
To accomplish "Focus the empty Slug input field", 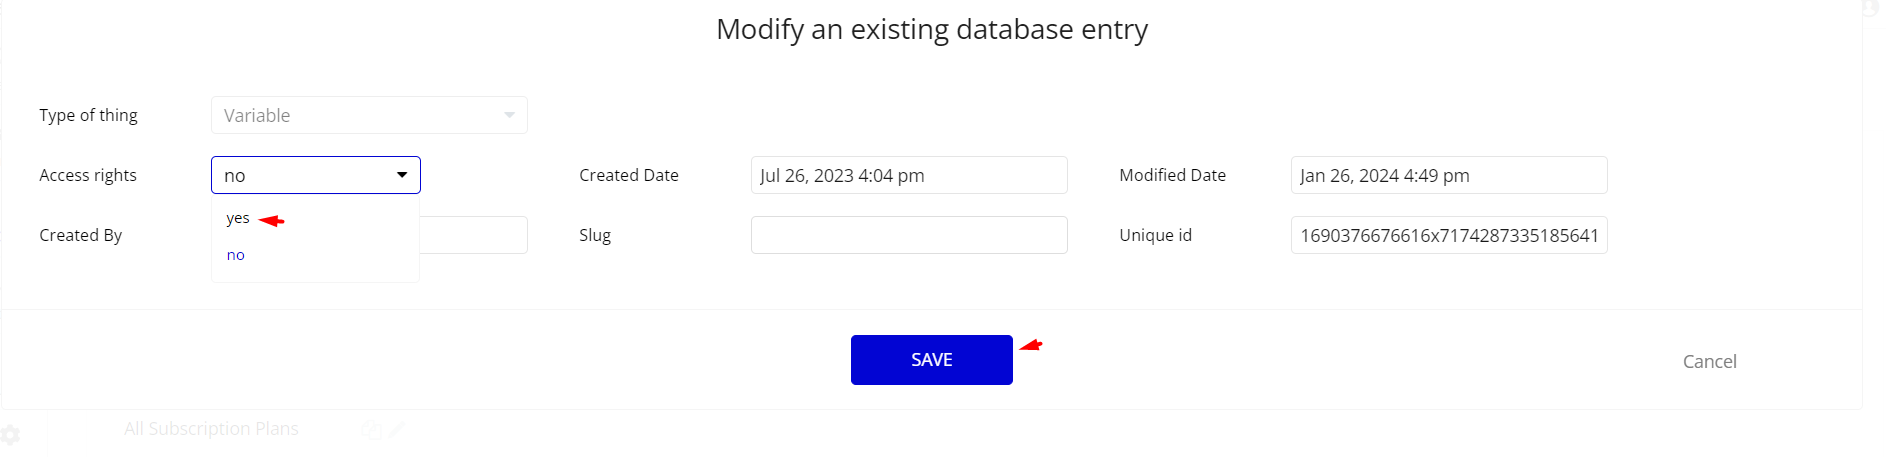I will click(x=909, y=235).
